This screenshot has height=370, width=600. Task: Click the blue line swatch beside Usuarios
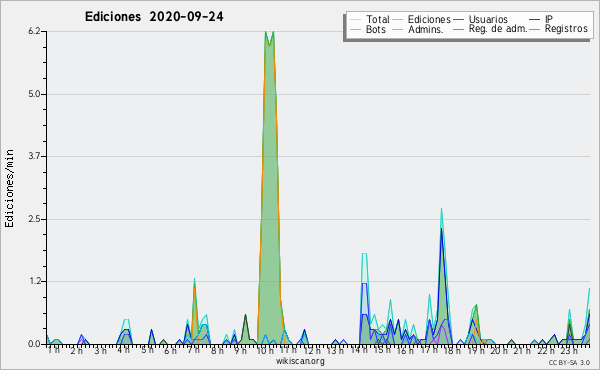(x=458, y=20)
